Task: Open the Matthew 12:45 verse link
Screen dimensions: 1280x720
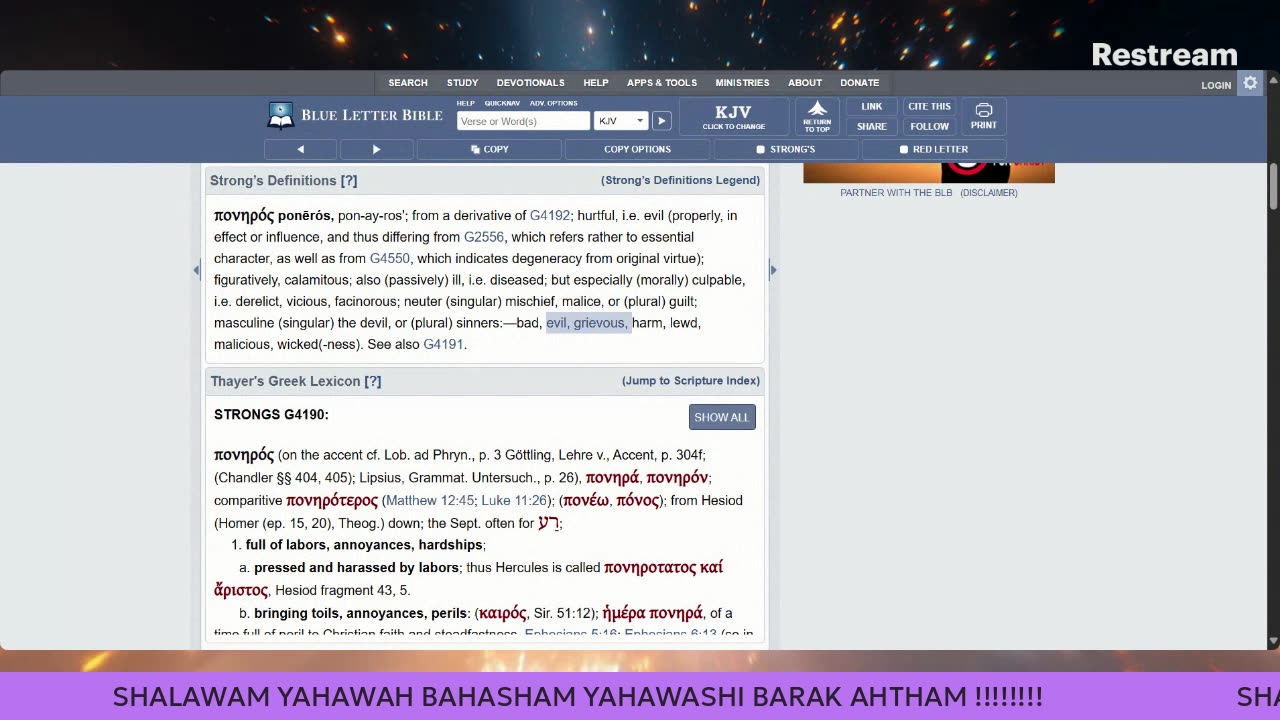Action: click(430, 500)
